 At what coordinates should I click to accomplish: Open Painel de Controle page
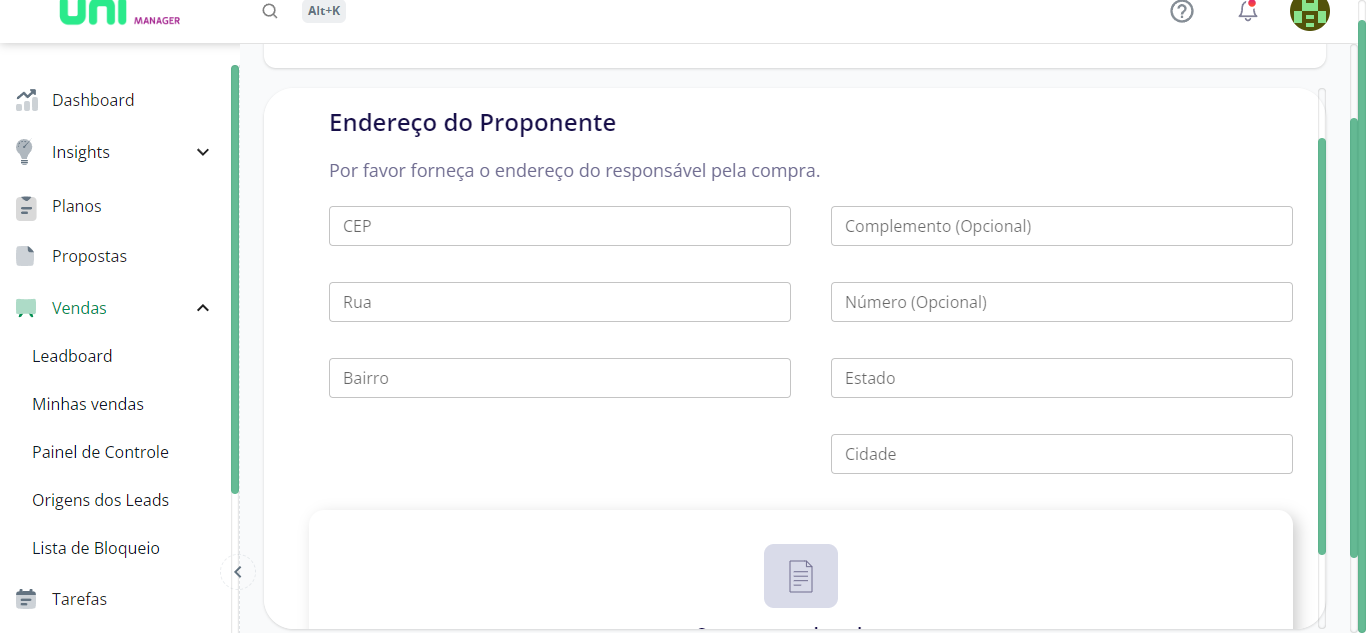(100, 452)
